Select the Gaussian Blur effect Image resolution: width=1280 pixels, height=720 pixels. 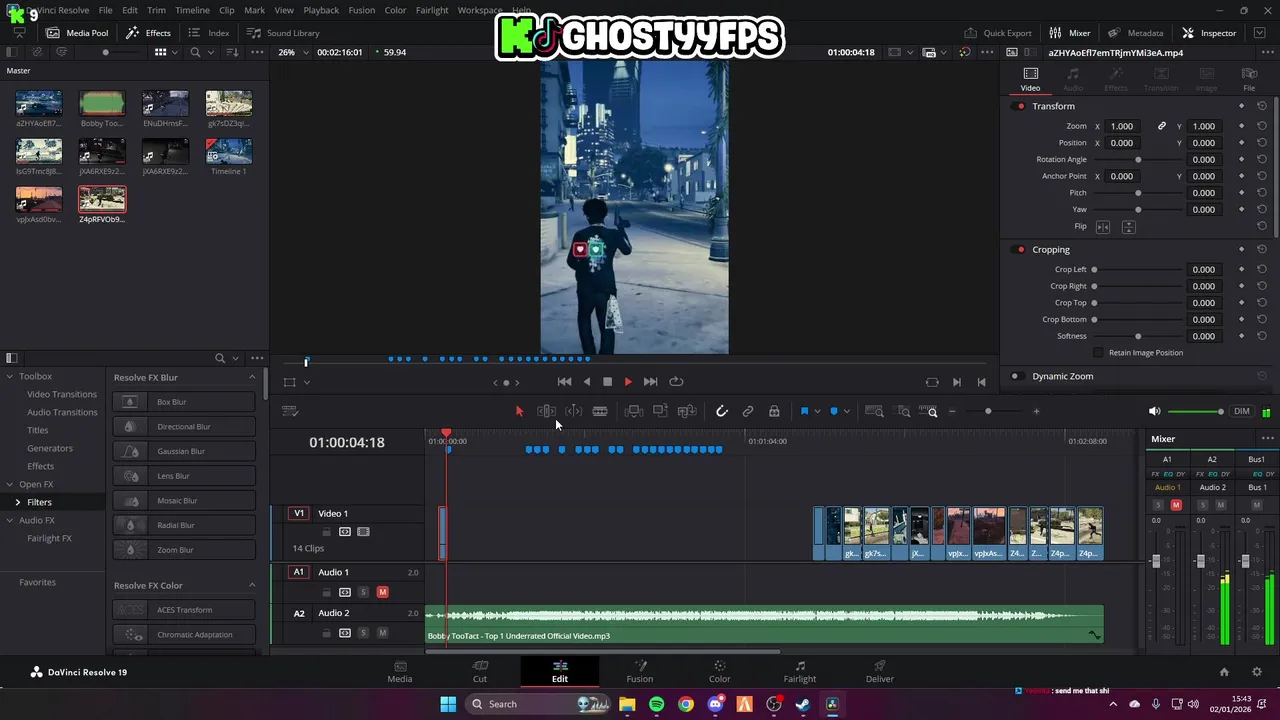point(184,451)
